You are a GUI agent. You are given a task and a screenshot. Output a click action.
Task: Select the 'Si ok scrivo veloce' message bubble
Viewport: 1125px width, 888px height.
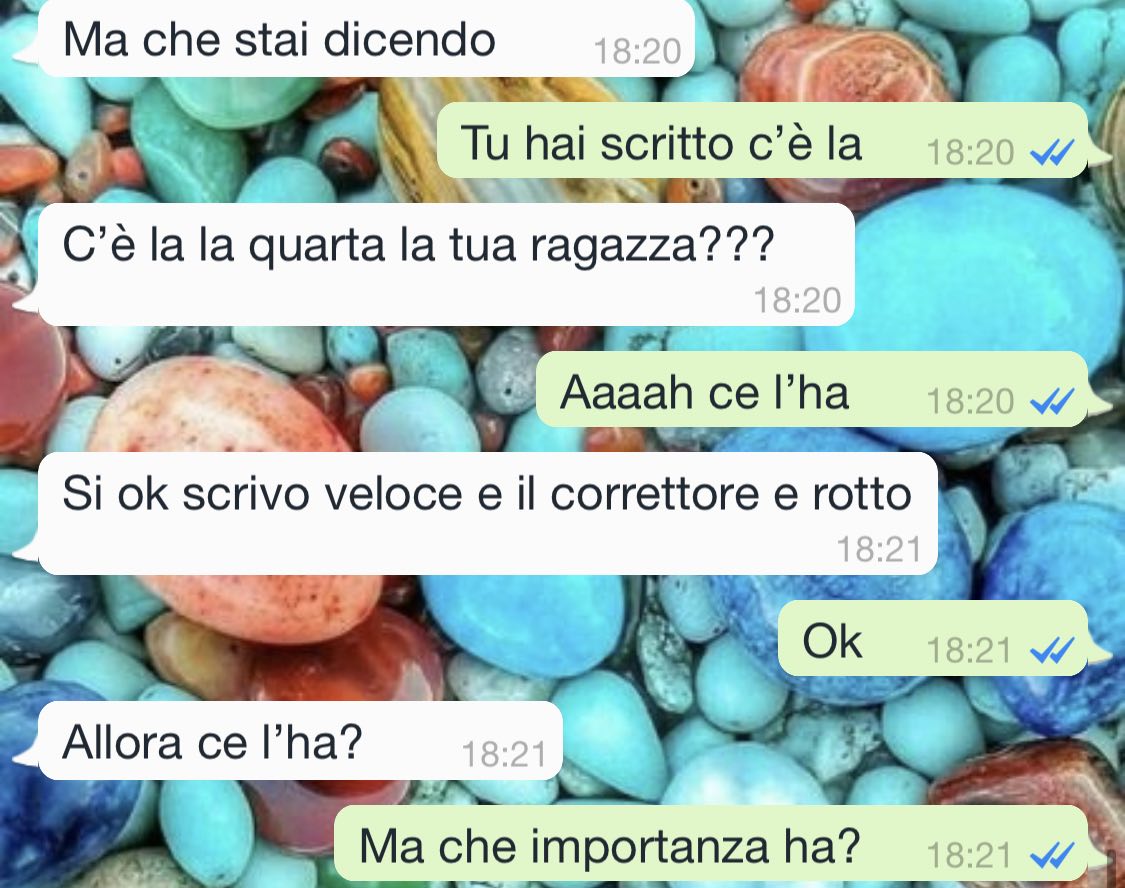tap(487, 513)
